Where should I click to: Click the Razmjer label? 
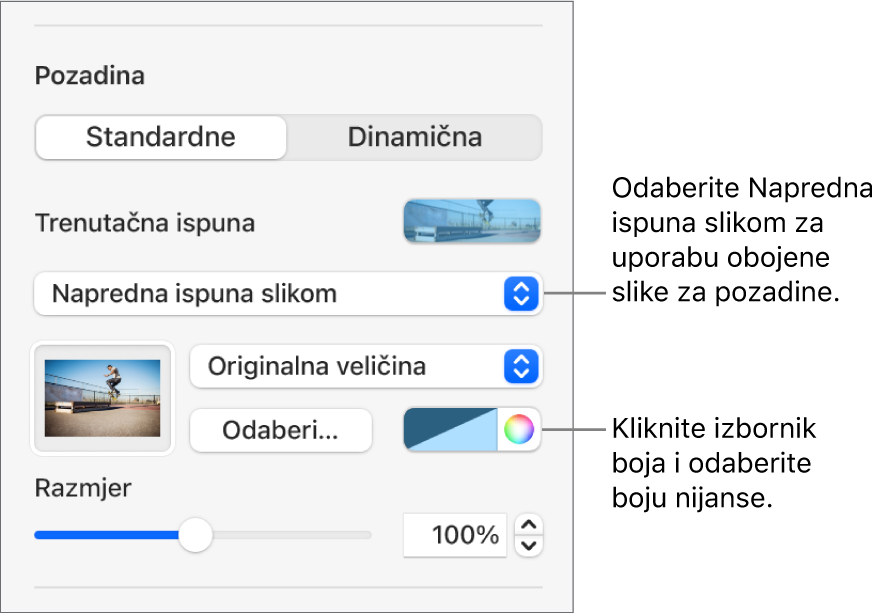(x=83, y=488)
